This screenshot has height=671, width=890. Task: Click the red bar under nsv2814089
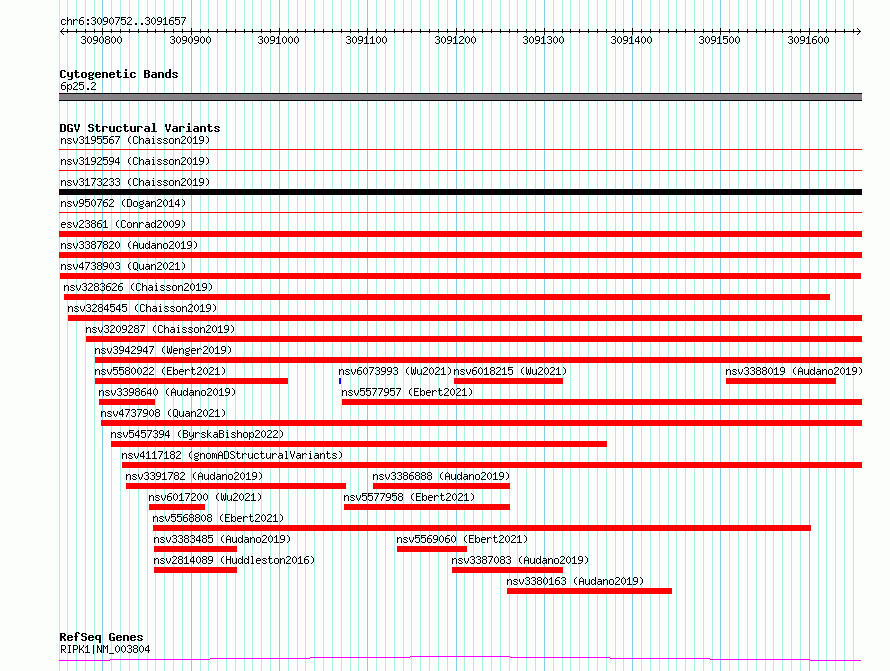point(195,570)
